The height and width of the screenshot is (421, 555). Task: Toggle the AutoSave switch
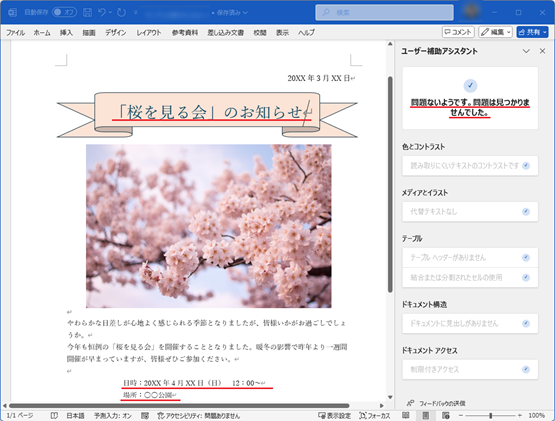(x=64, y=12)
